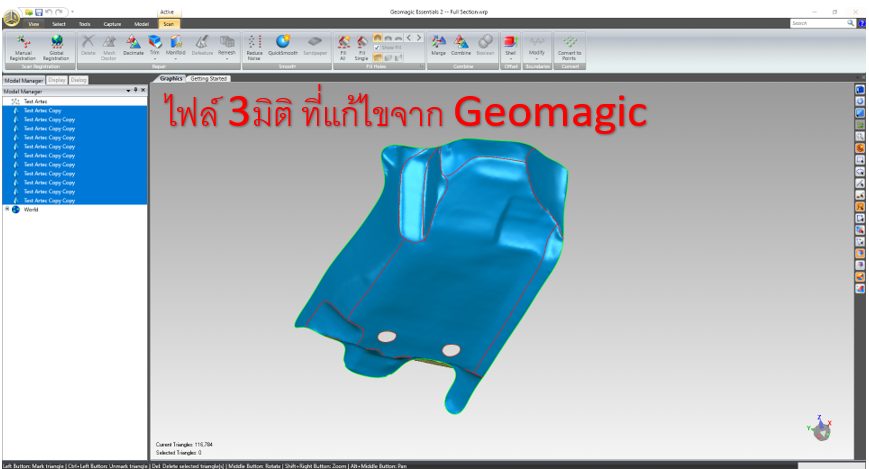
Task: Click the Open folder icon in quick access toolbar
Action: tap(29, 12)
